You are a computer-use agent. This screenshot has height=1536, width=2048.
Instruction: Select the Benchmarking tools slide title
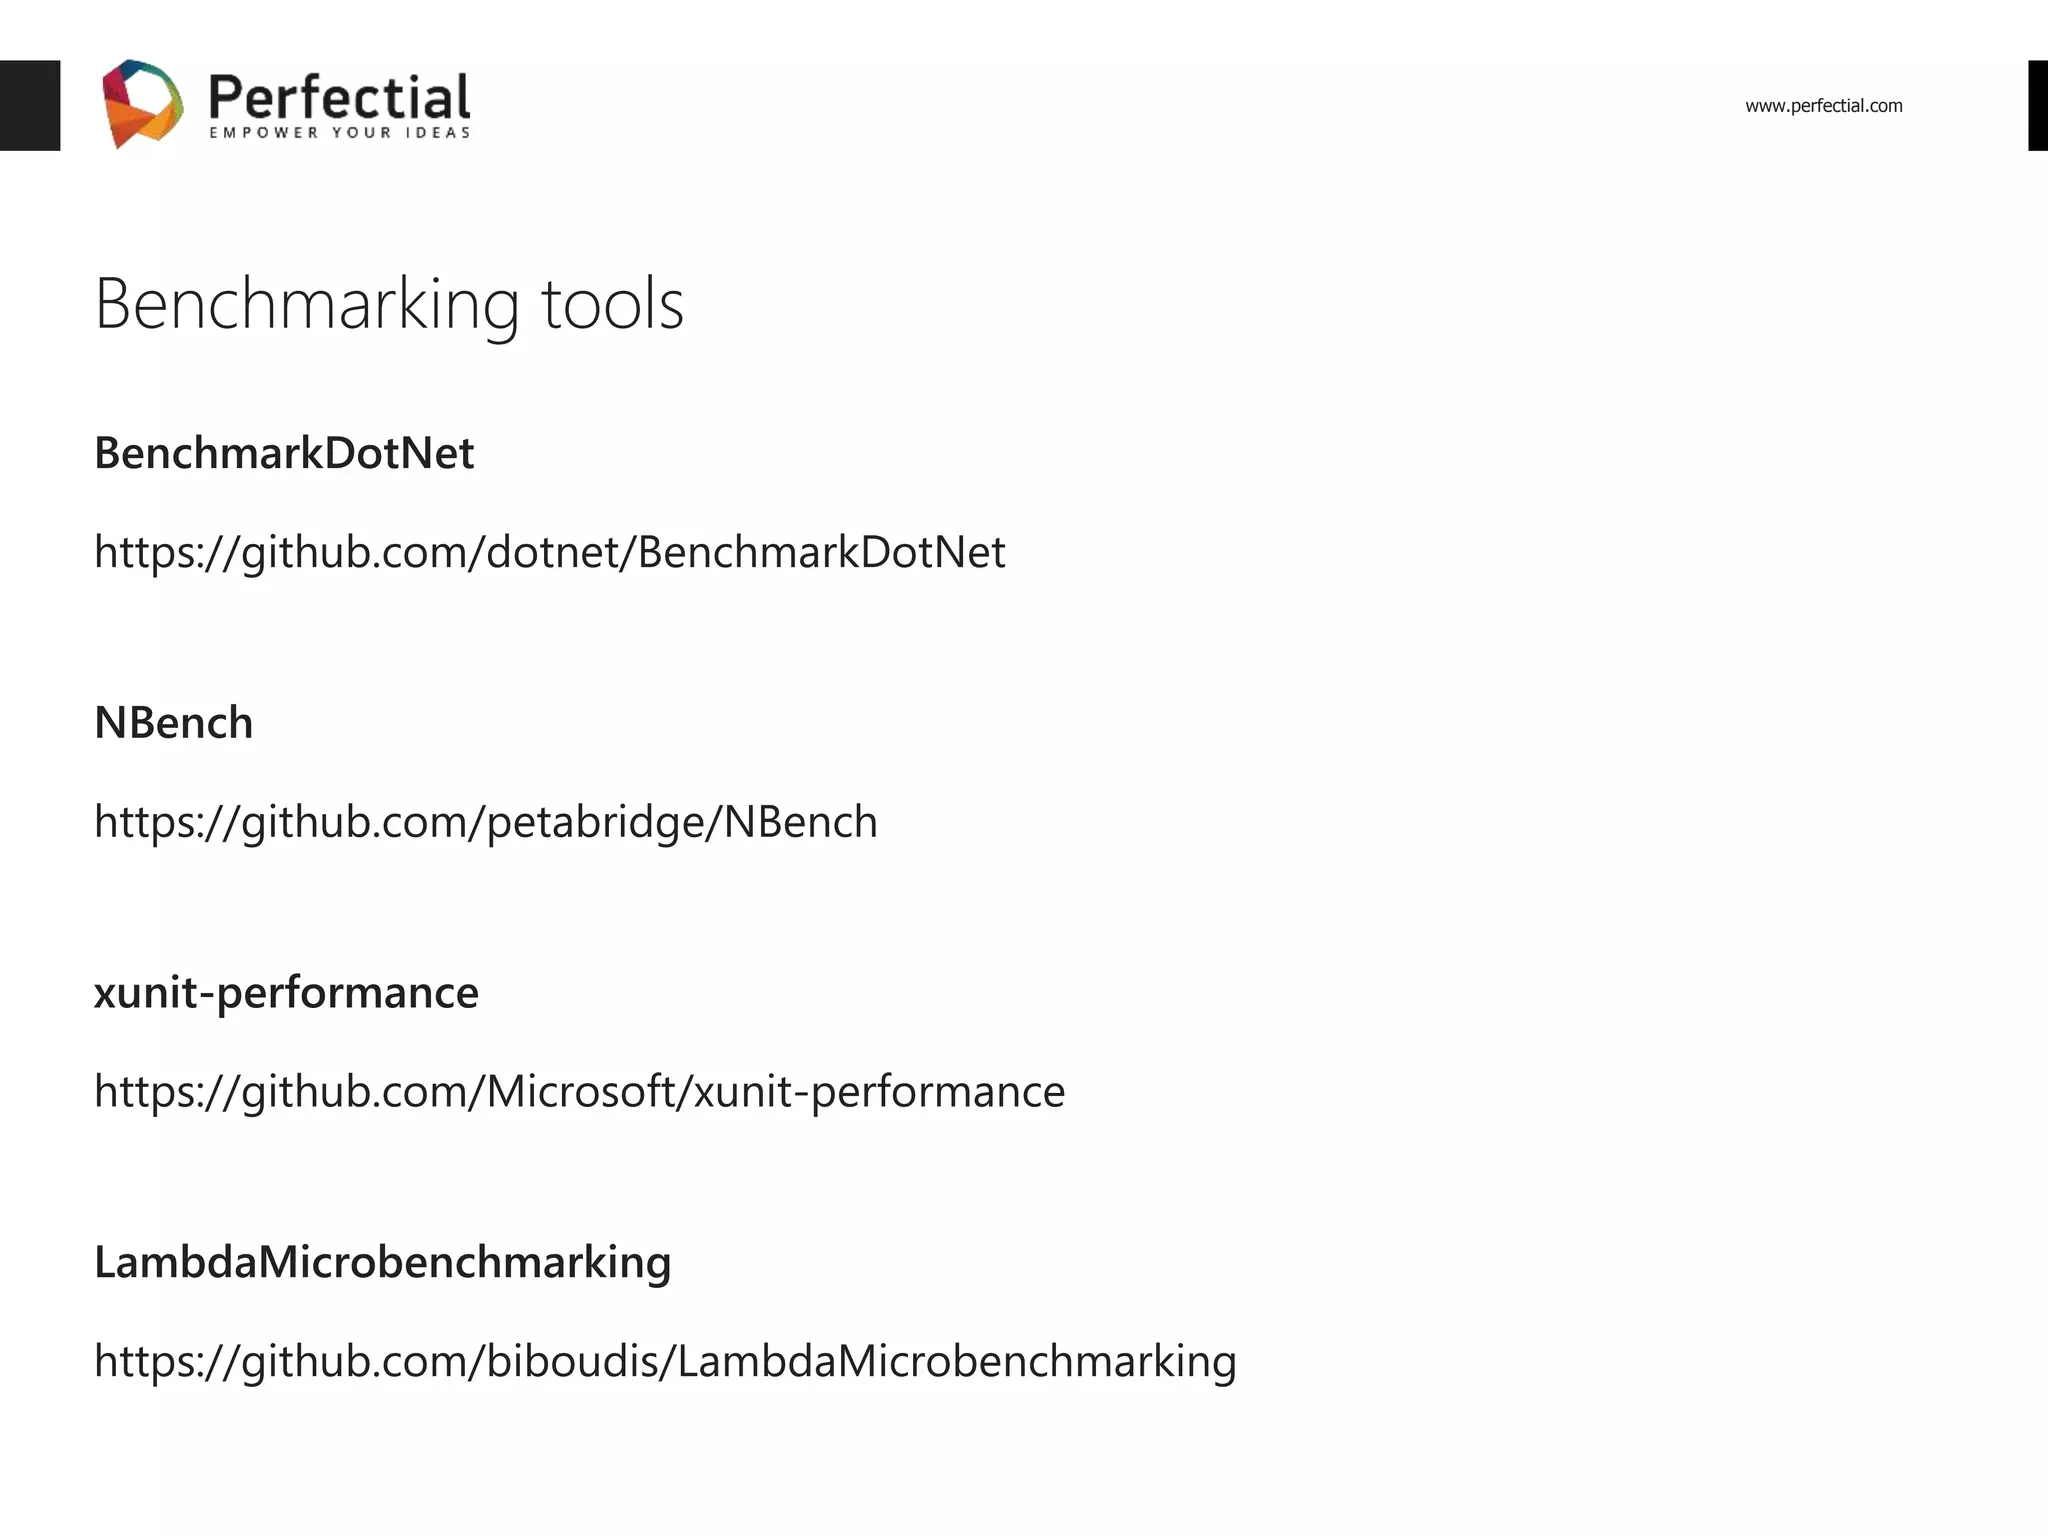coord(389,305)
